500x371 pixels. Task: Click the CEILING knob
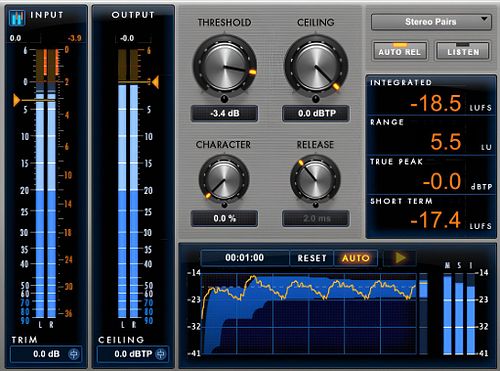click(316, 66)
